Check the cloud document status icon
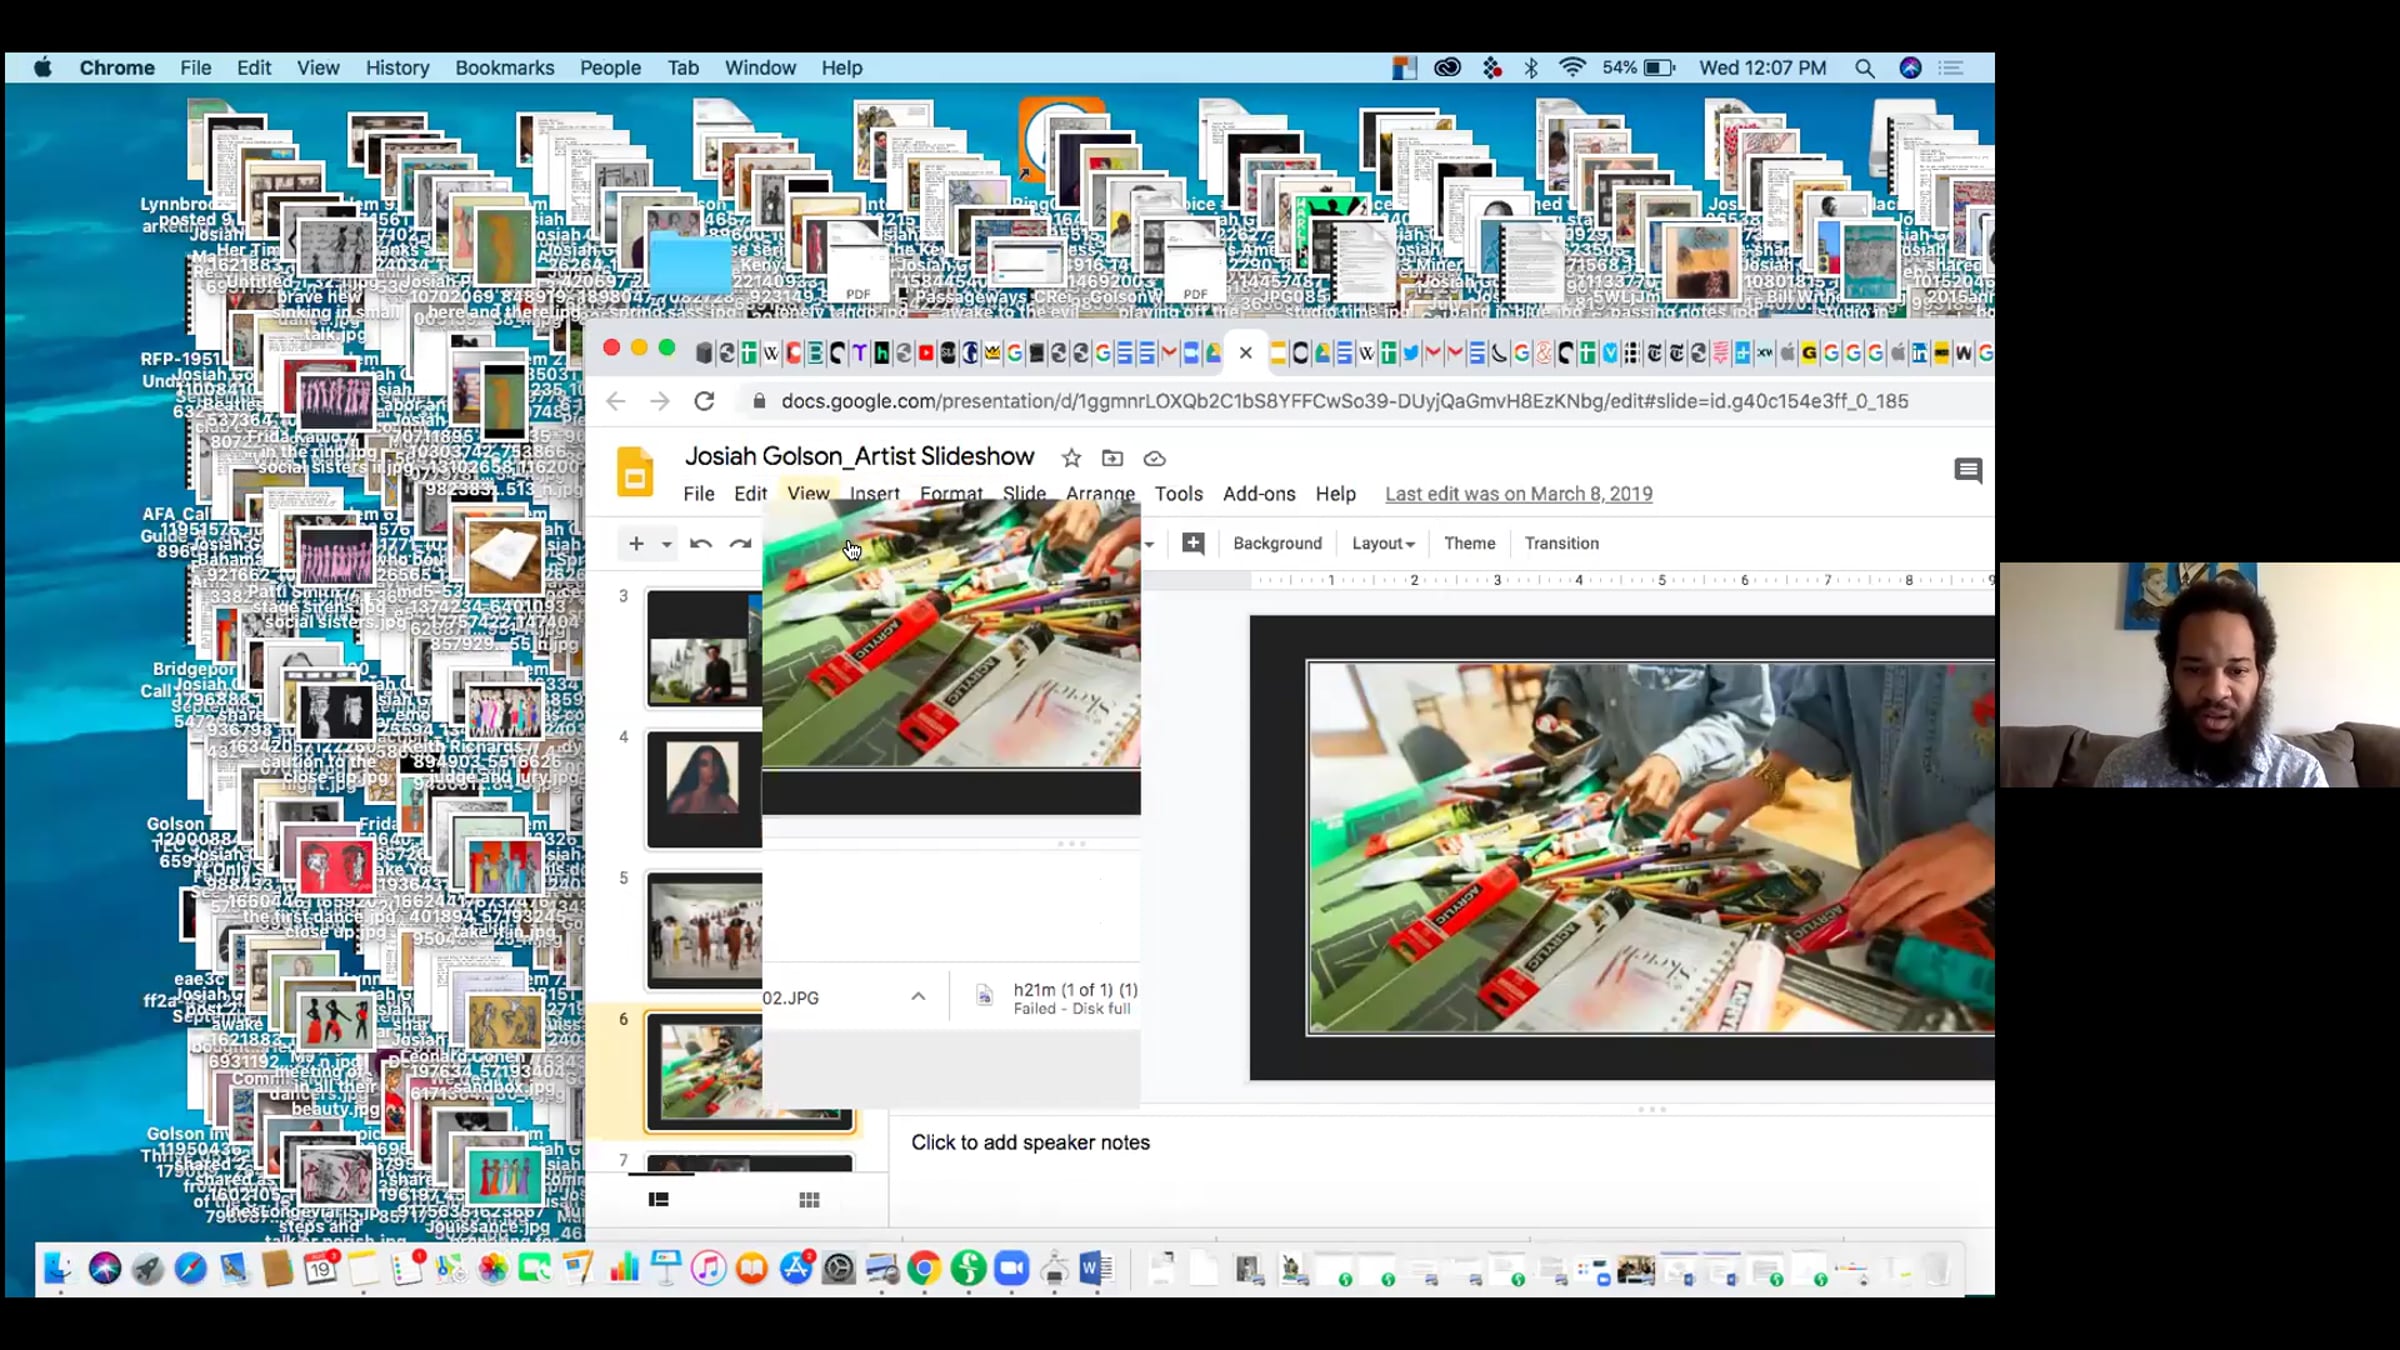Viewport: 2400px width, 1350px height. point(1154,459)
